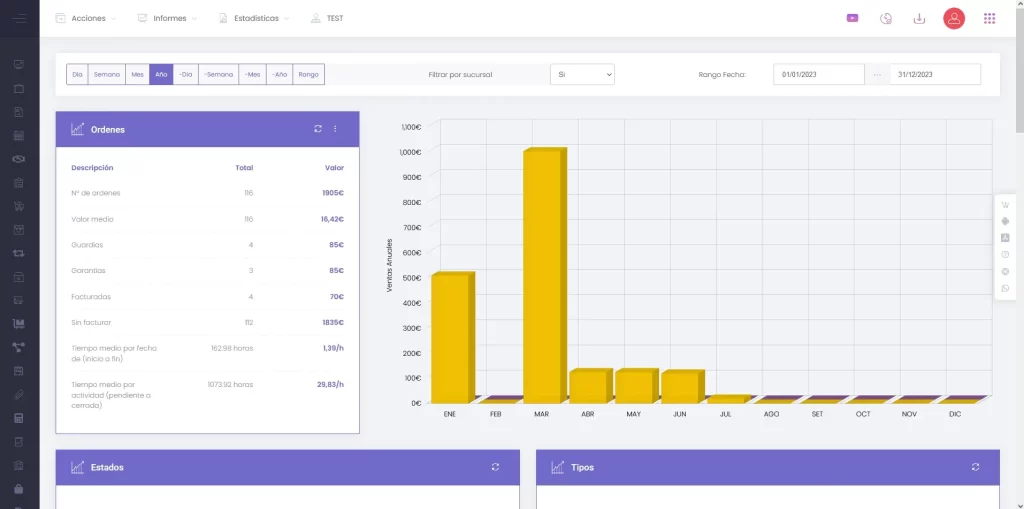Refresh the Ordenes panel
Screen dimensions: 1024x509
318,129
